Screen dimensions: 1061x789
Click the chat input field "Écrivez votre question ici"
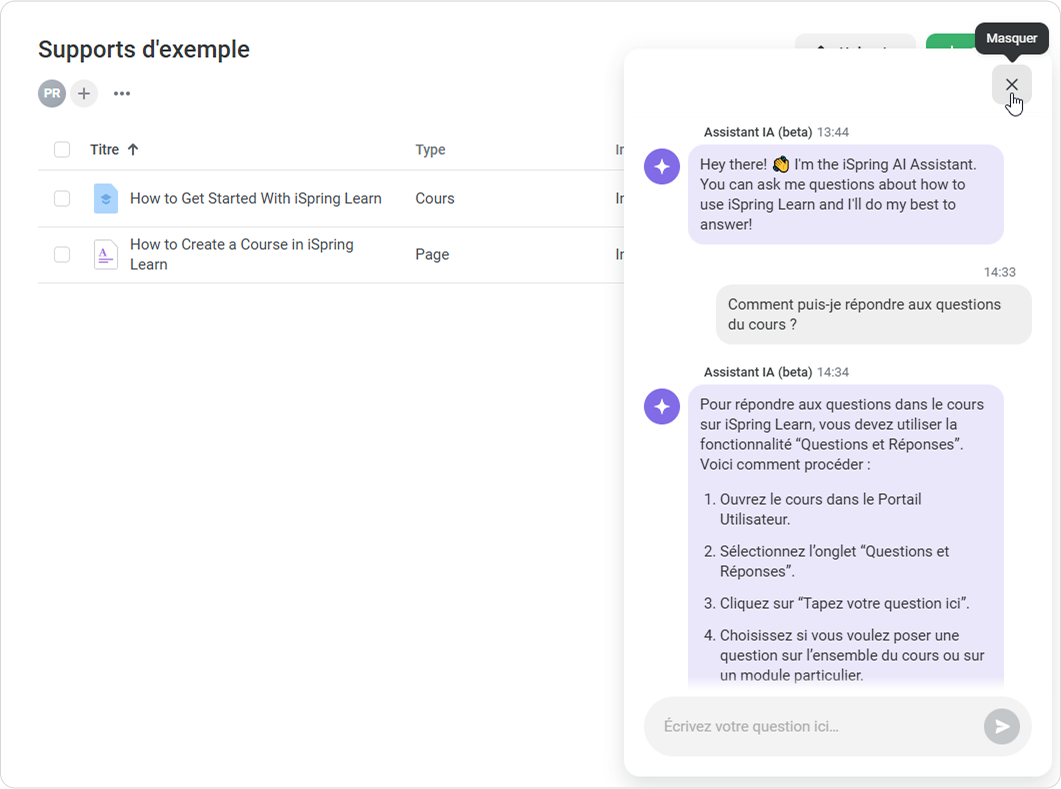[820, 726]
